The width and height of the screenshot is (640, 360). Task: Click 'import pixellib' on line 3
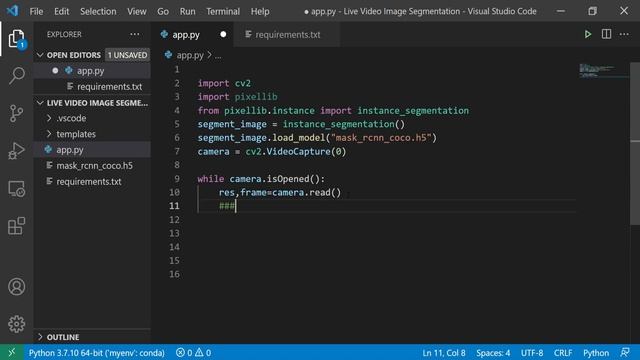pyautogui.click(x=238, y=97)
